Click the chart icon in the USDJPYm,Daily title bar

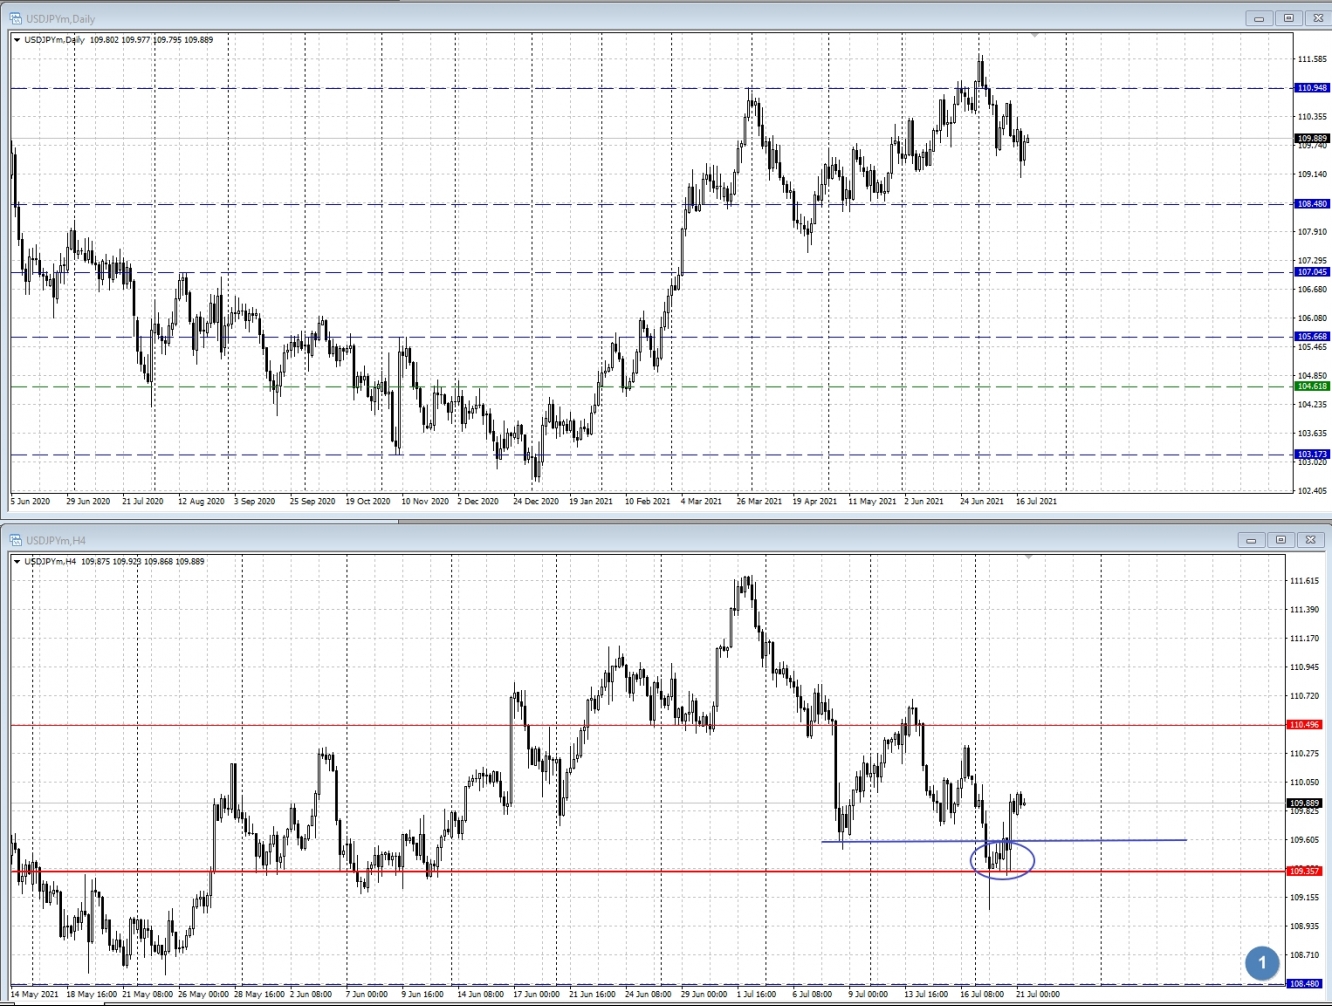coord(15,18)
